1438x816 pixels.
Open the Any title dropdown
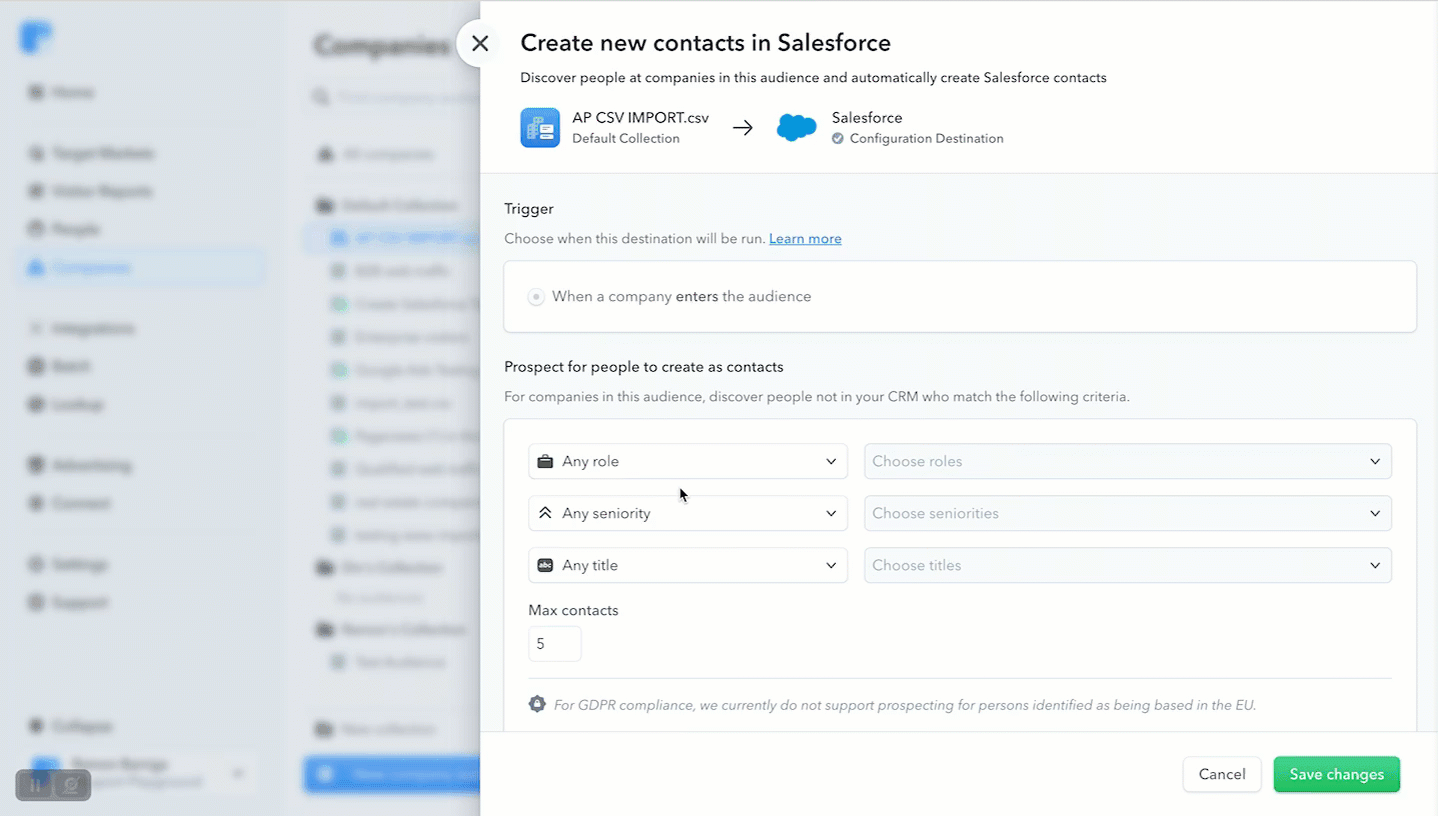(x=688, y=565)
